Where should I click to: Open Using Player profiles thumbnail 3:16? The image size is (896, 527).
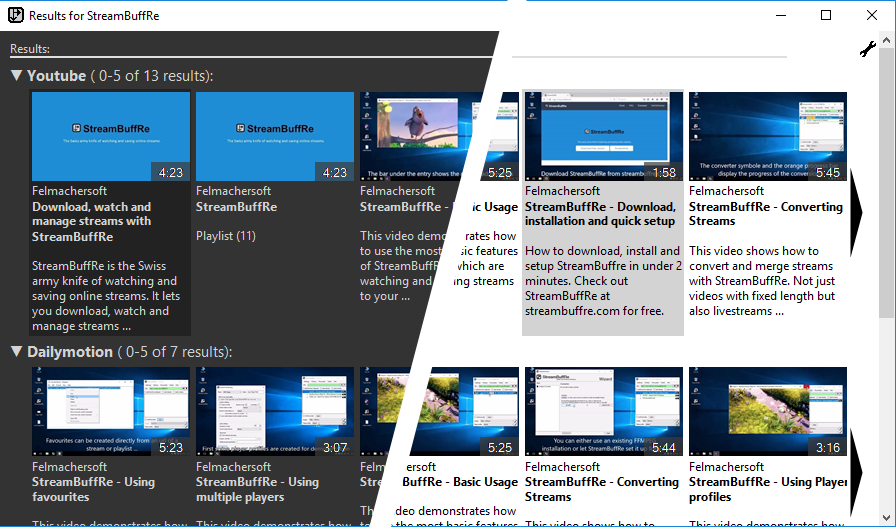(x=767, y=412)
